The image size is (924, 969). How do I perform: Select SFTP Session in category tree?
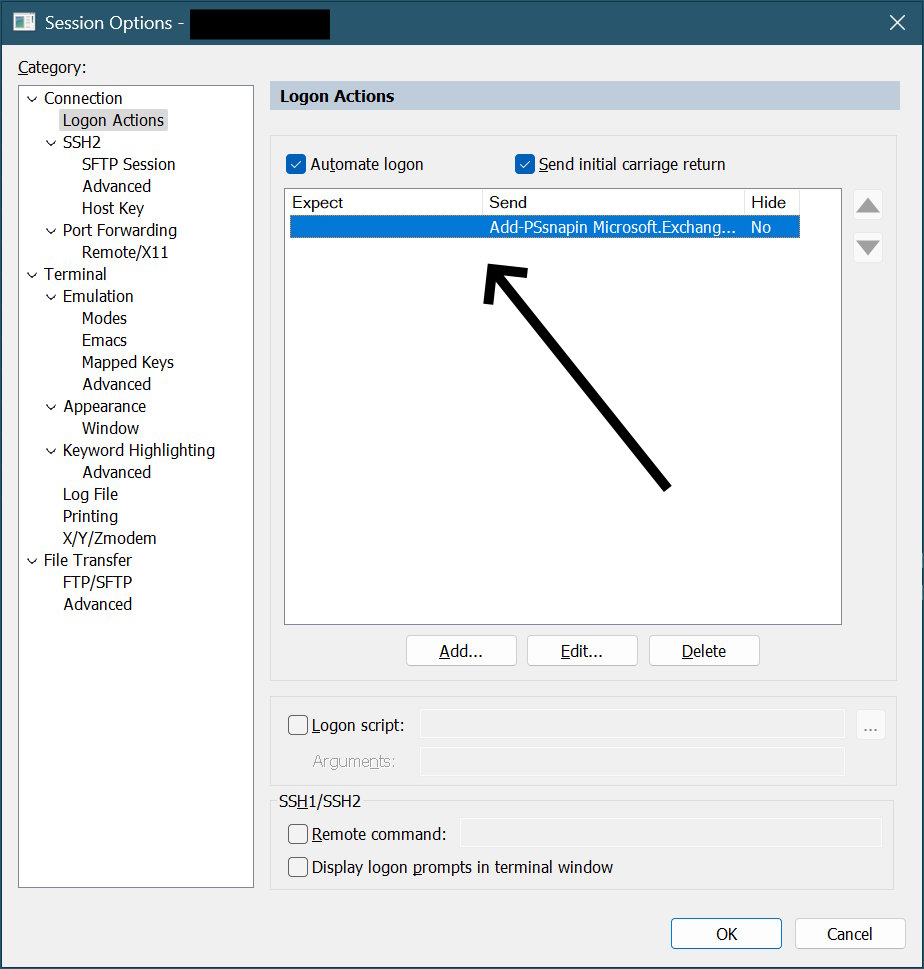128,164
